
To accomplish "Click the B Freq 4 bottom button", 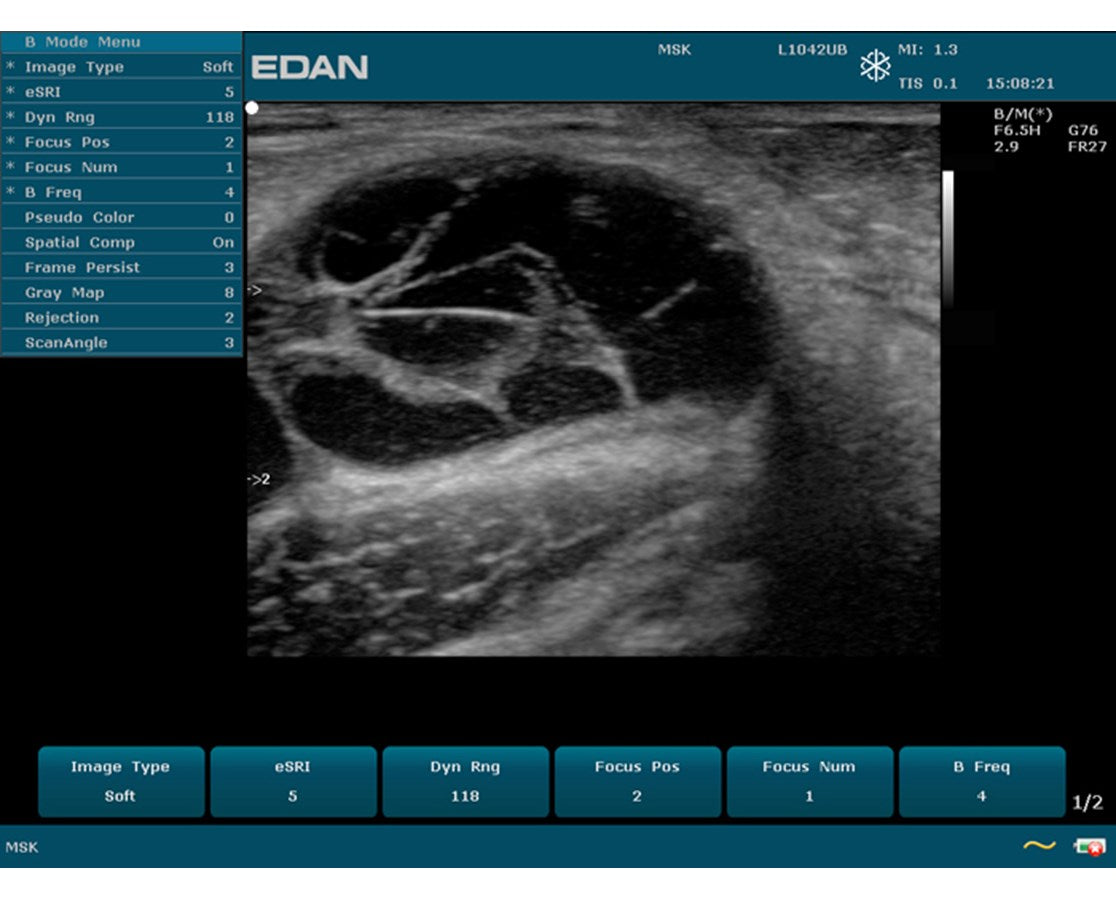I will 981,781.
